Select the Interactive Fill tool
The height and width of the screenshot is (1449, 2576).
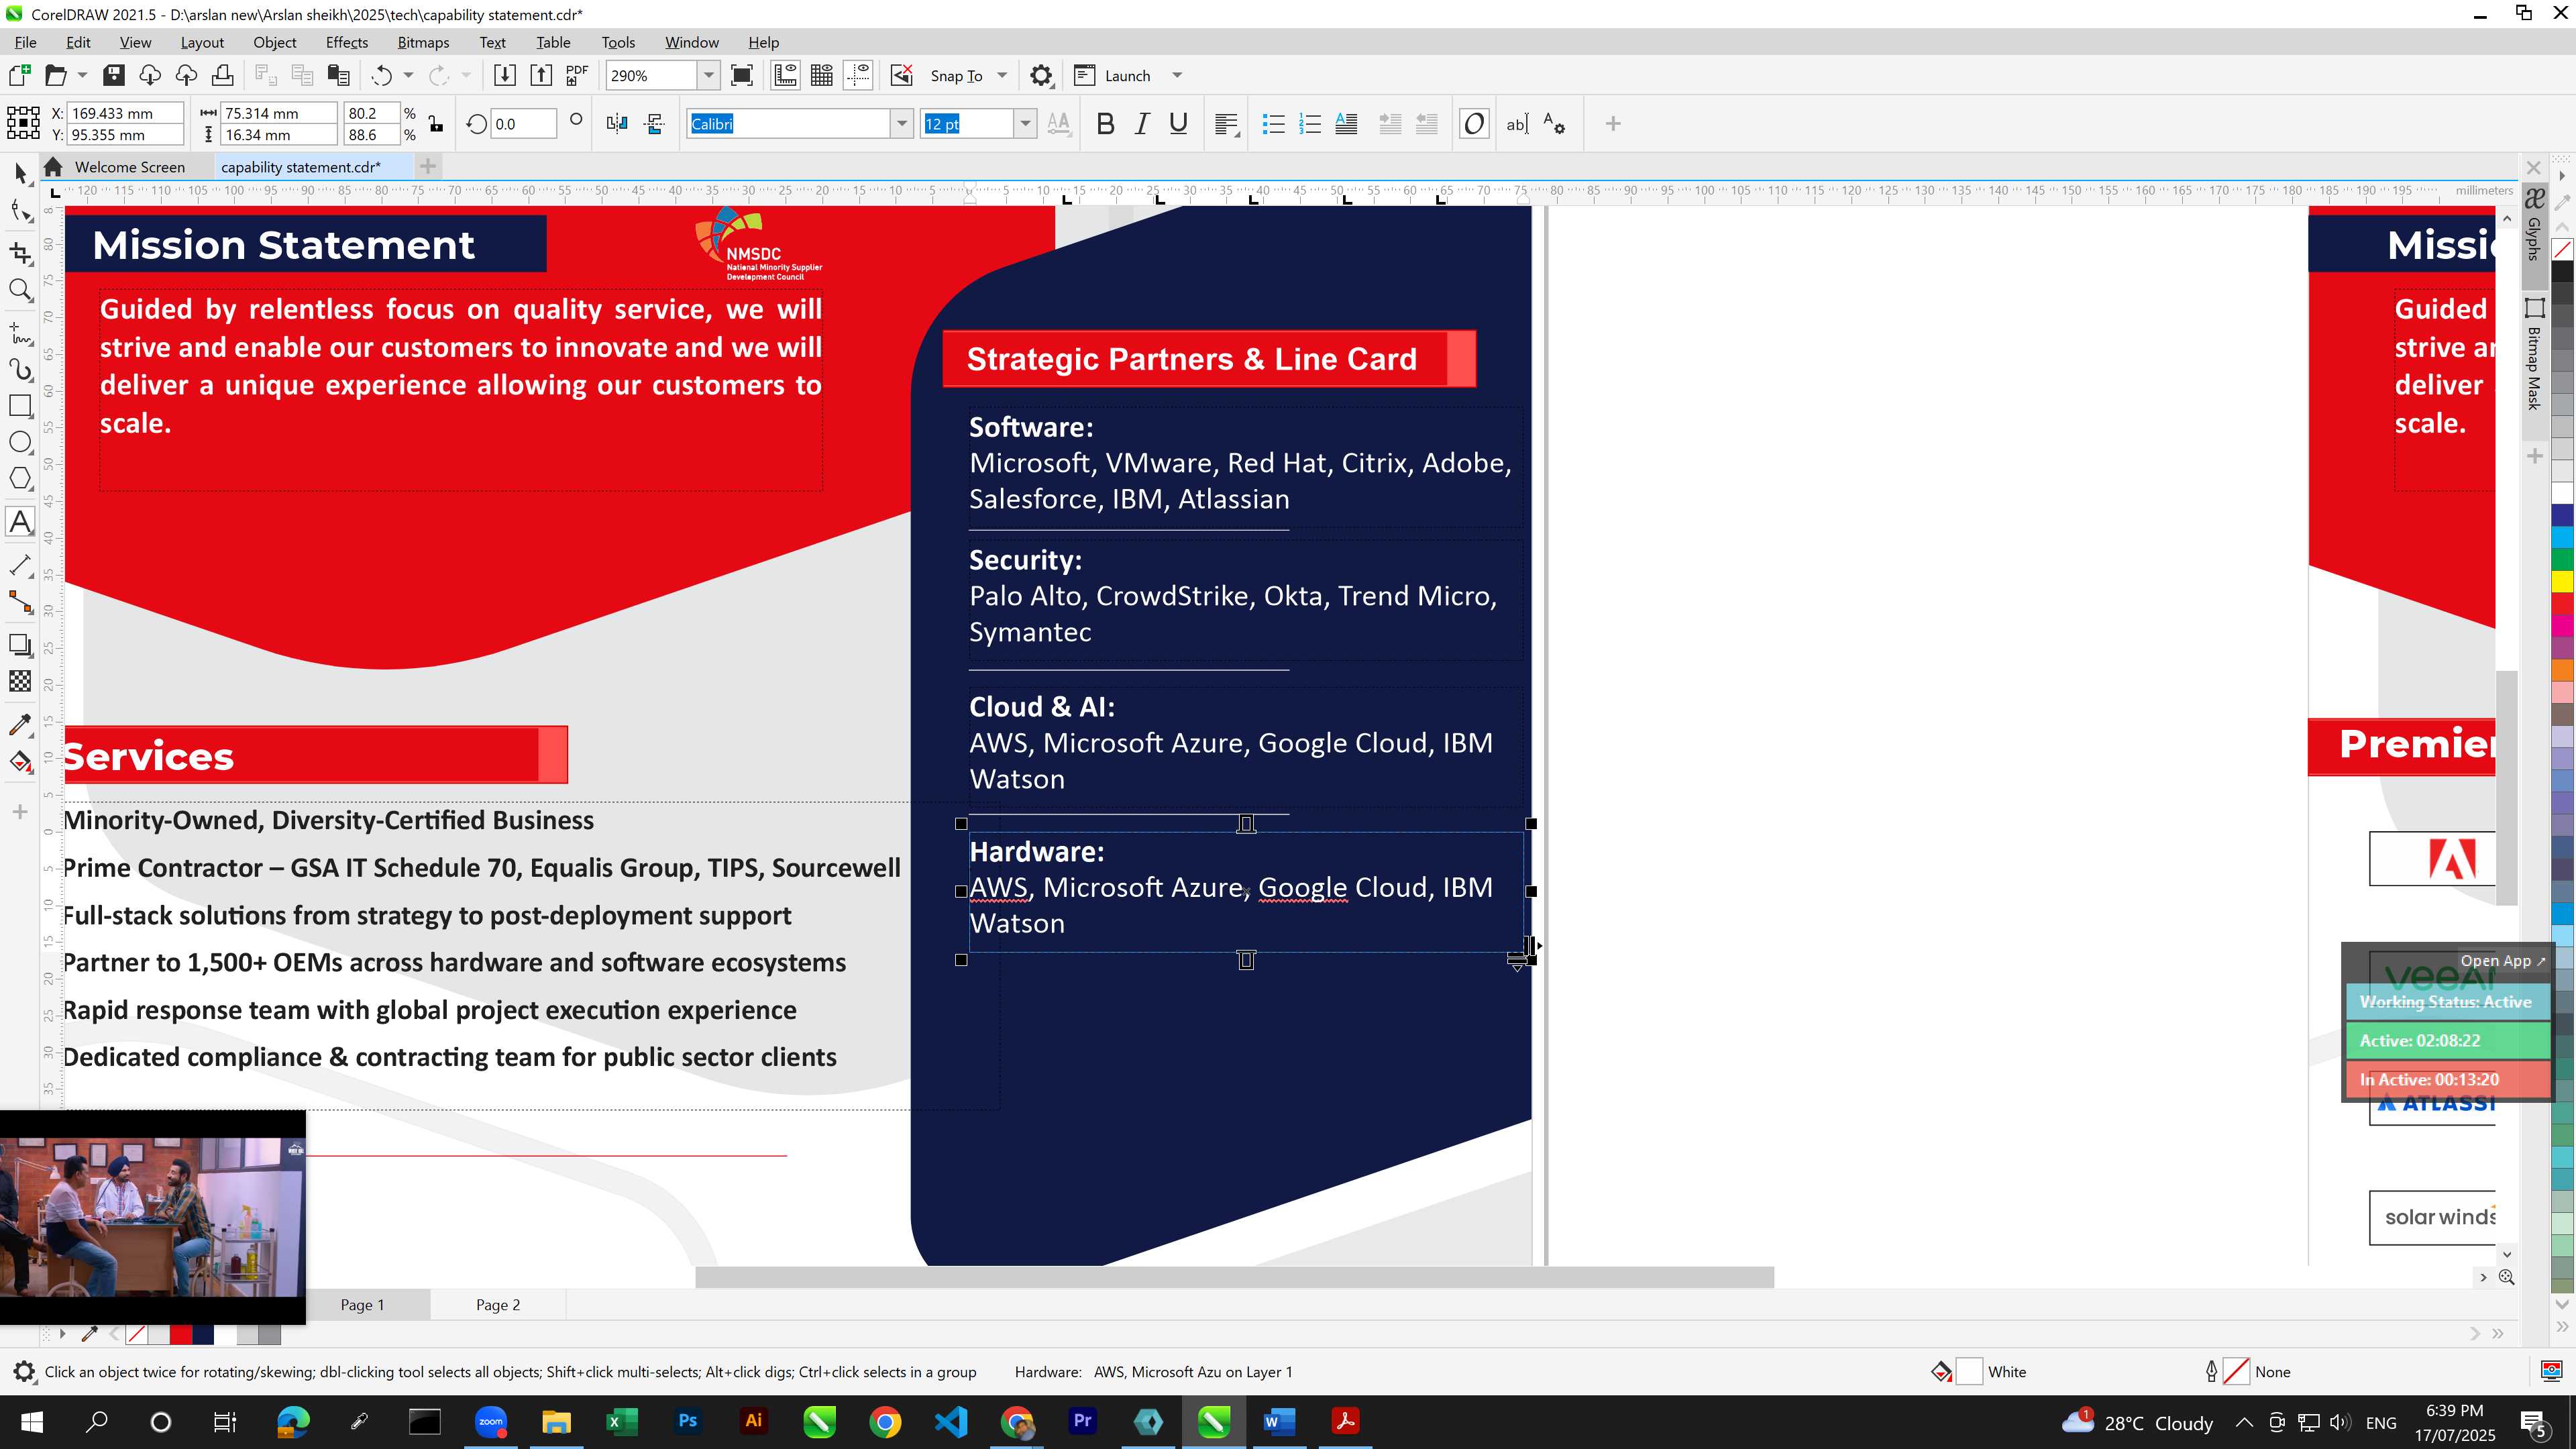20,762
